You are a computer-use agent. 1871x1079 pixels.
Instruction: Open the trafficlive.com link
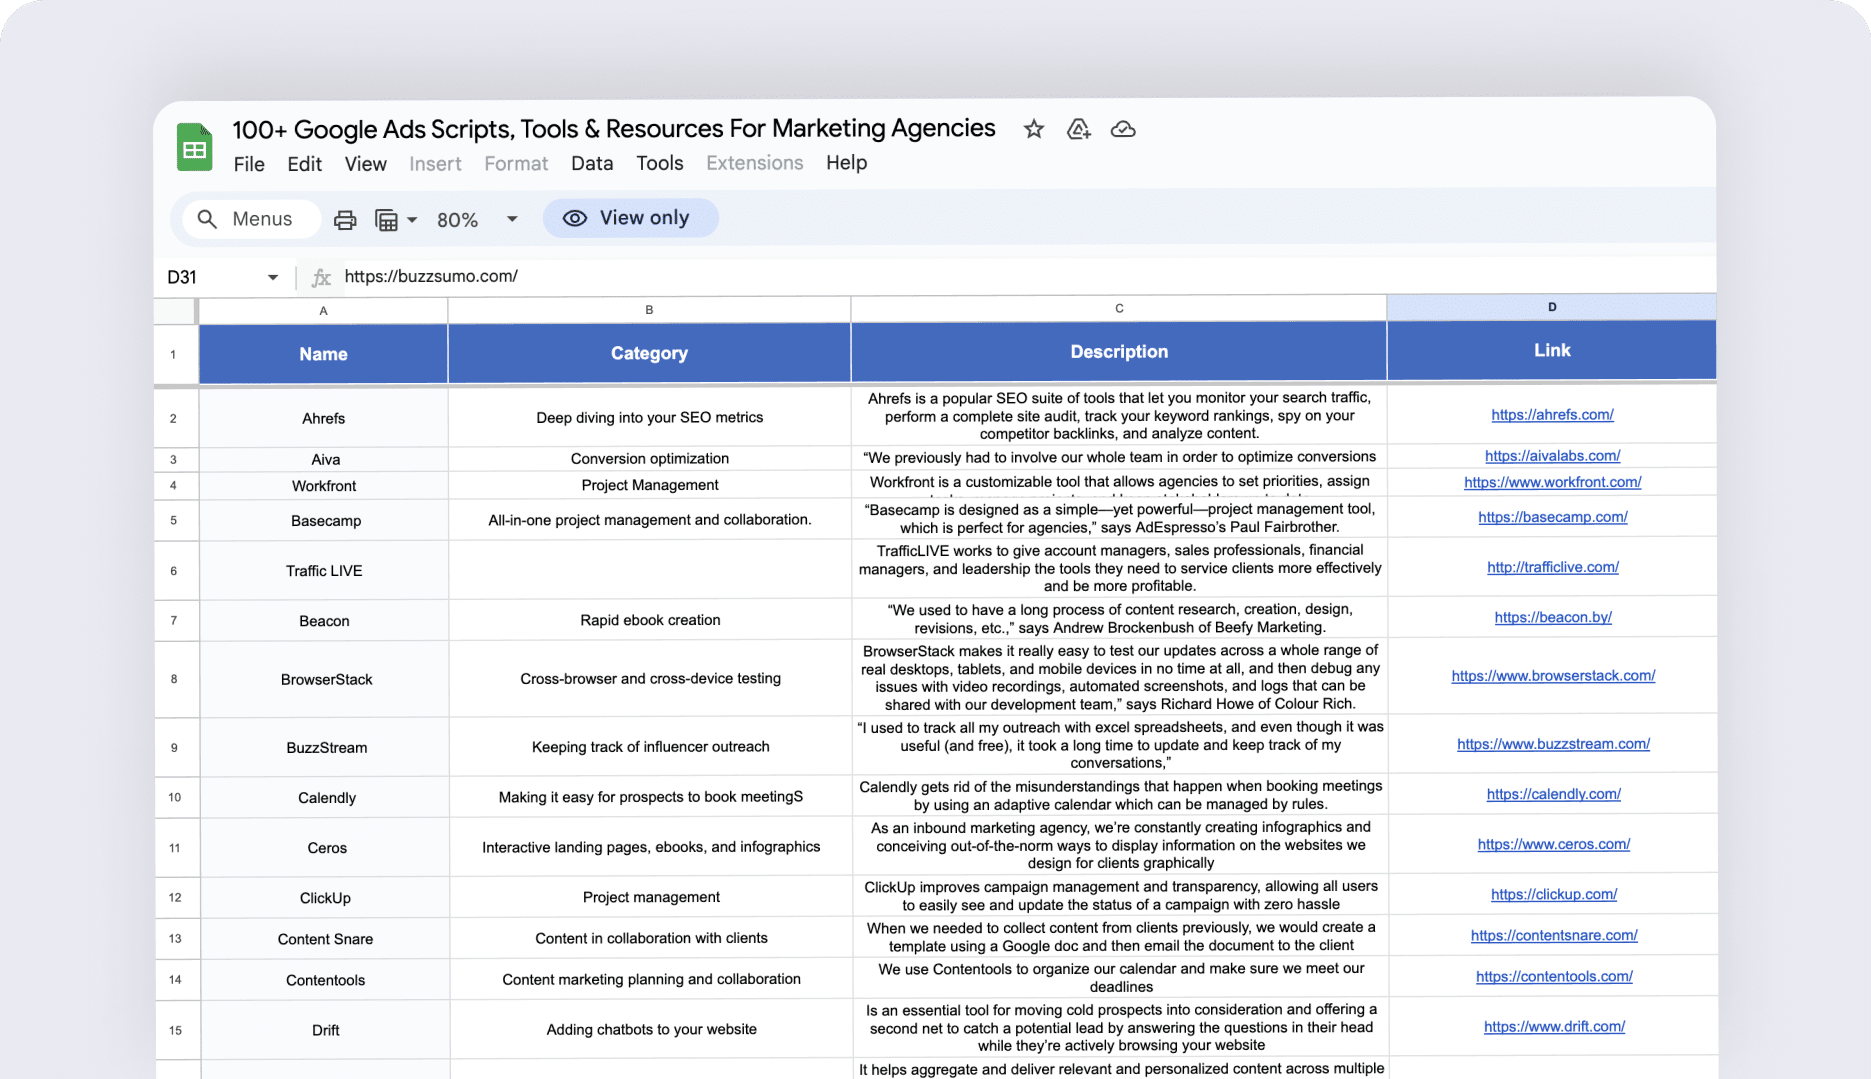pyautogui.click(x=1552, y=567)
